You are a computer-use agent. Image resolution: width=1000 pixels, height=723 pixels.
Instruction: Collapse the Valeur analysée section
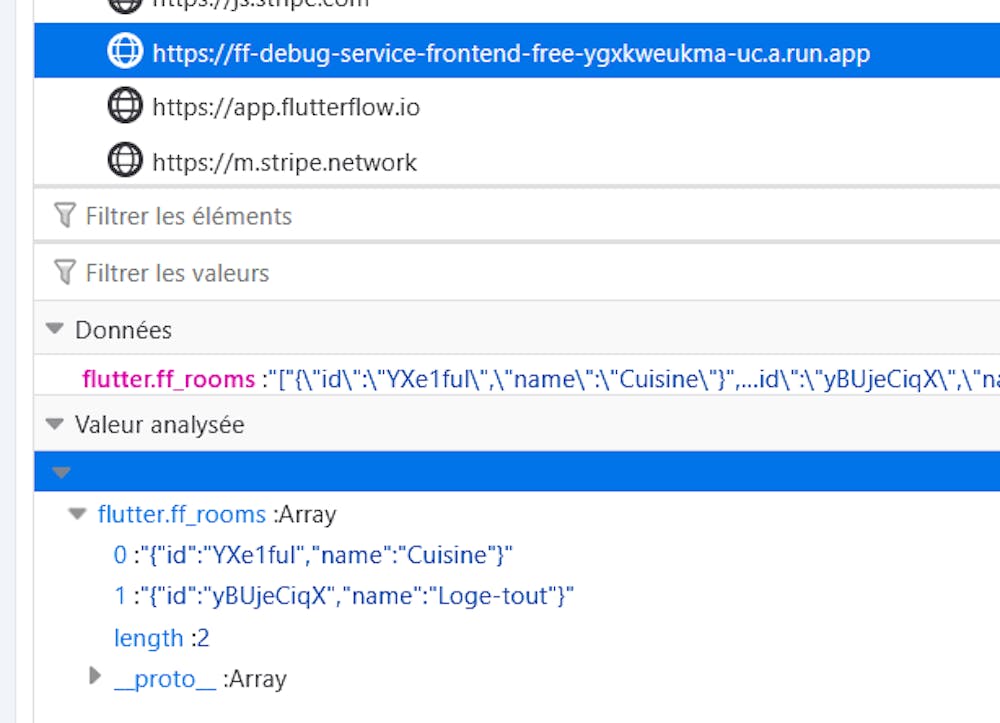pyautogui.click(x=55, y=425)
